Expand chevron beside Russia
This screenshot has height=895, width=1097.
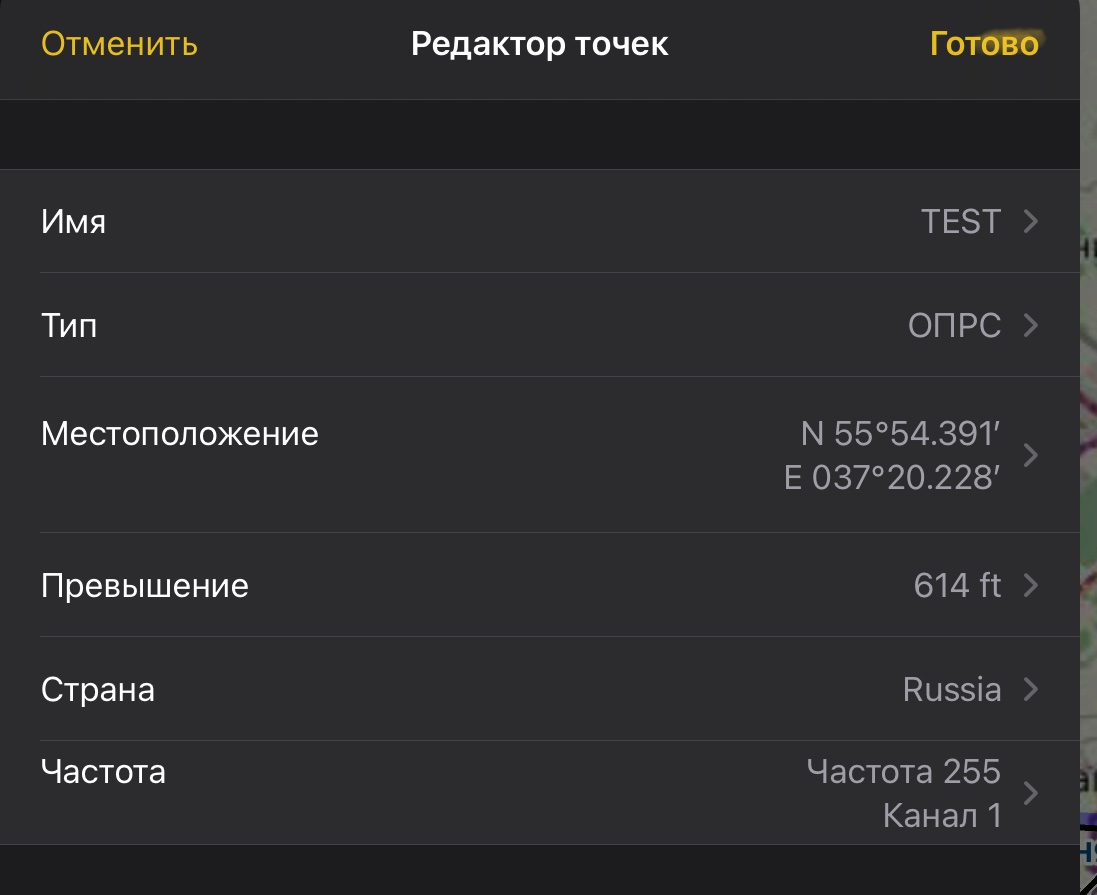(1032, 689)
